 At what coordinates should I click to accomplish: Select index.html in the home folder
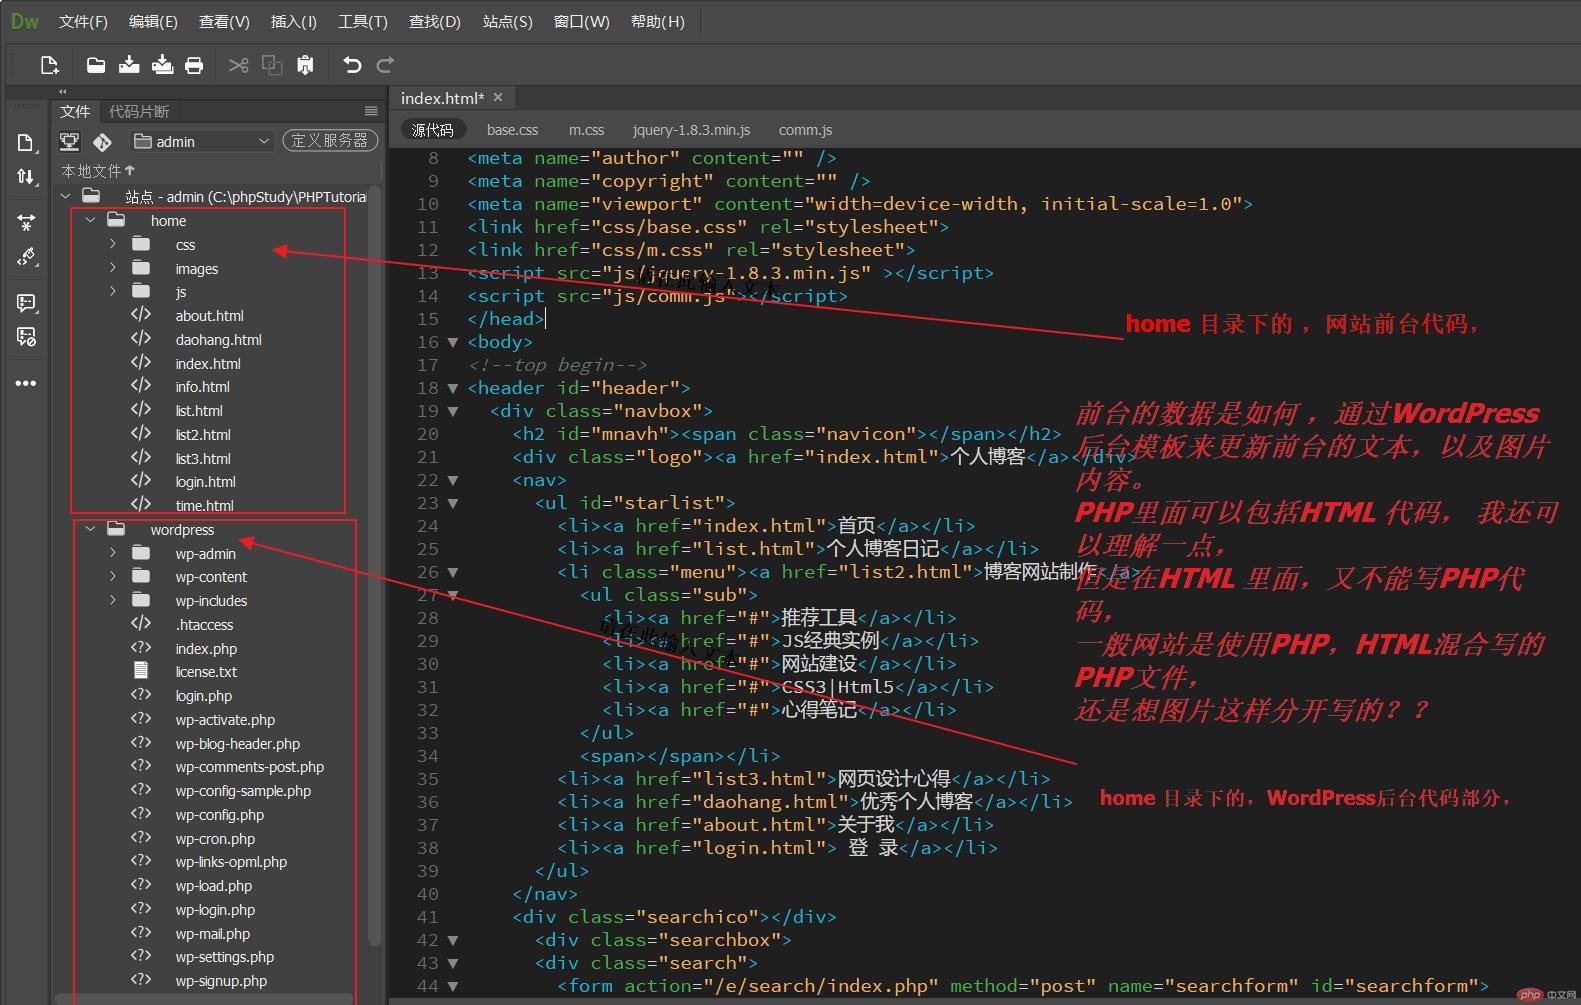(208, 363)
